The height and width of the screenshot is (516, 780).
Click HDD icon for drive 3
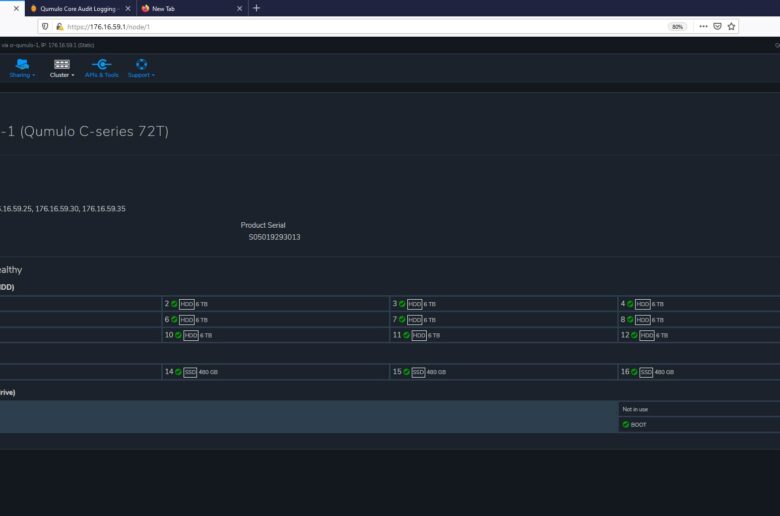414,304
